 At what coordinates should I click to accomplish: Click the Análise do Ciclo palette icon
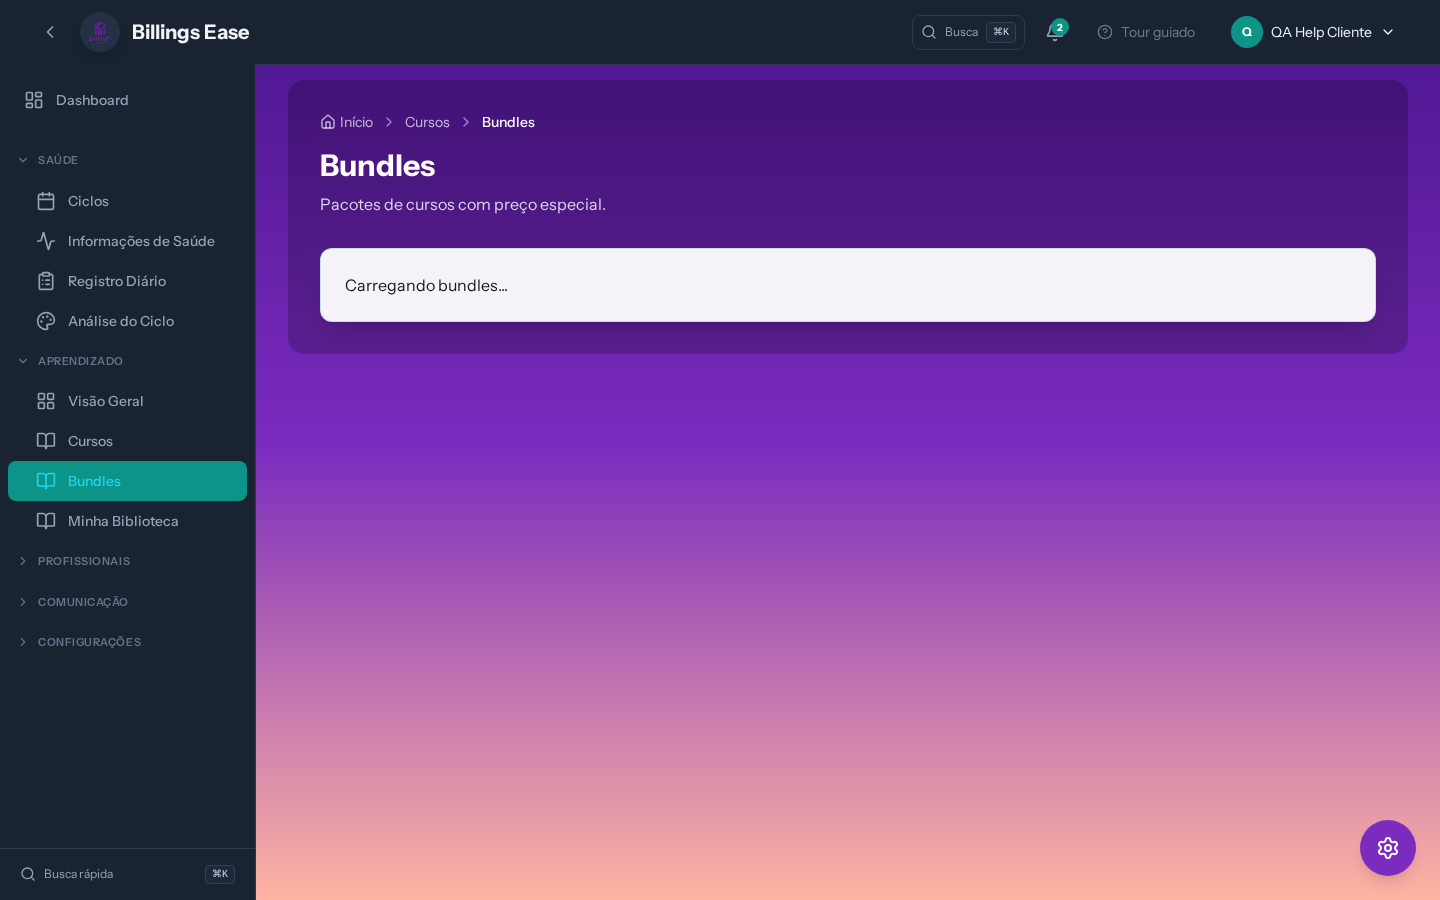(46, 321)
